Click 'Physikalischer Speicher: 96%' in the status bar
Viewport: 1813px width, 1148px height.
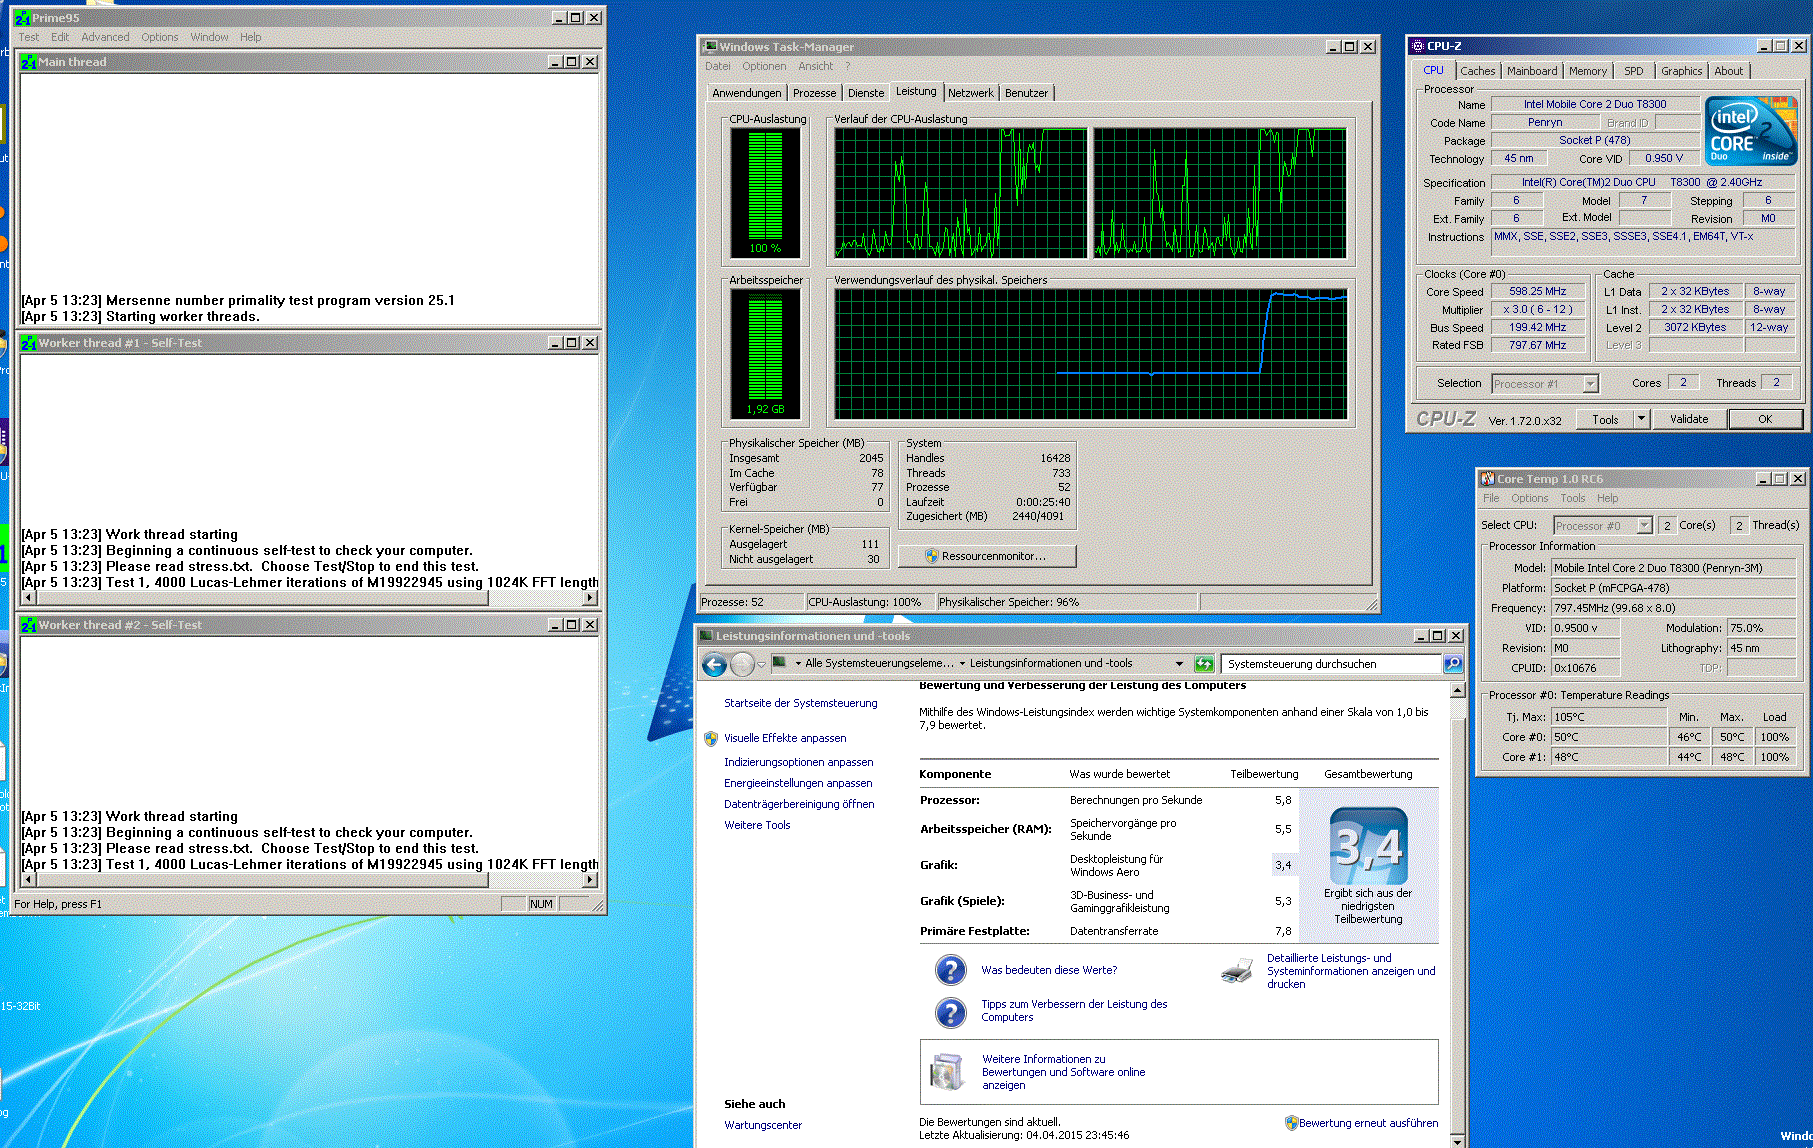tap(1009, 602)
